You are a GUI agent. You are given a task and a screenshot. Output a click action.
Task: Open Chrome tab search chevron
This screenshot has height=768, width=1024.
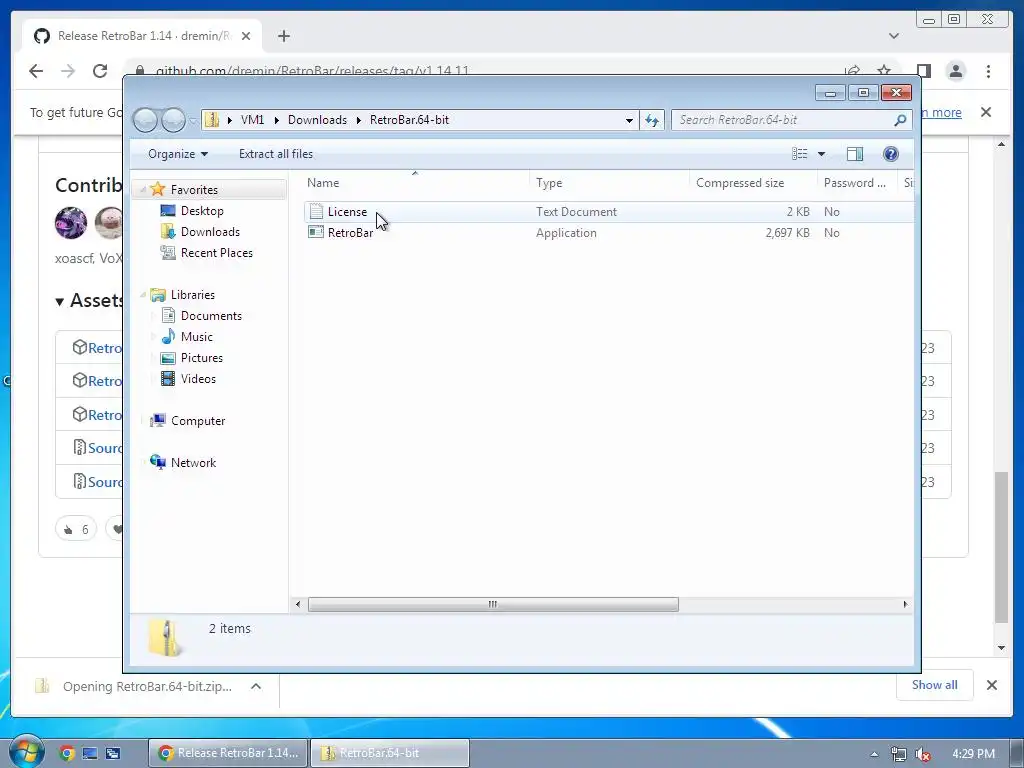[893, 36]
